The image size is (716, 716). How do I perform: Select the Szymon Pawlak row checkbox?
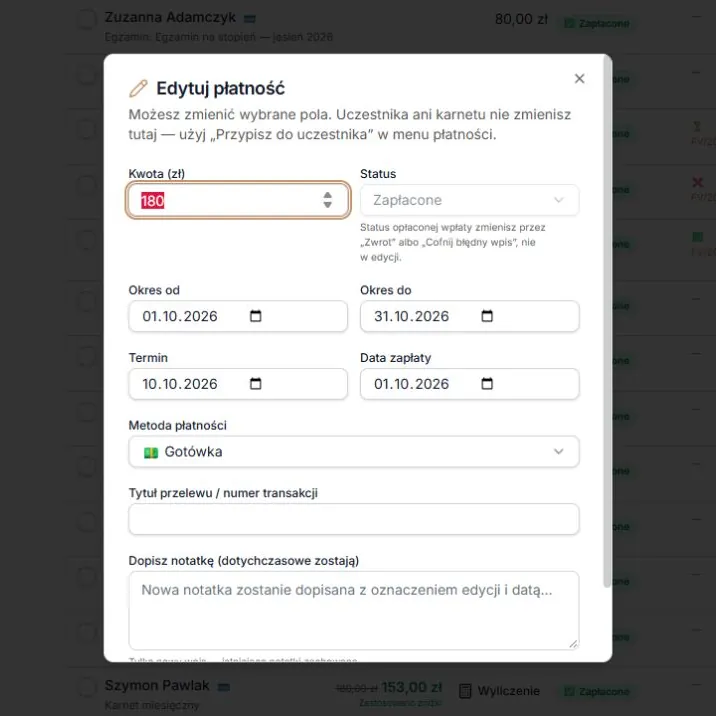[86, 687]
